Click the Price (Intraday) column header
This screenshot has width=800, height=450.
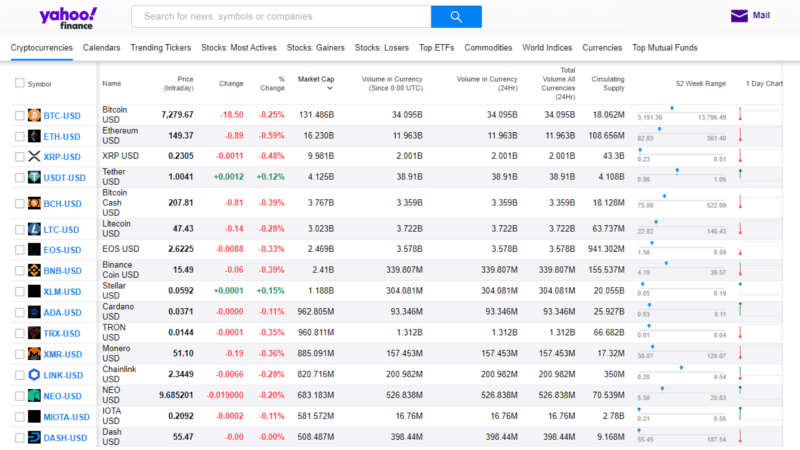[x=179, y=84]
